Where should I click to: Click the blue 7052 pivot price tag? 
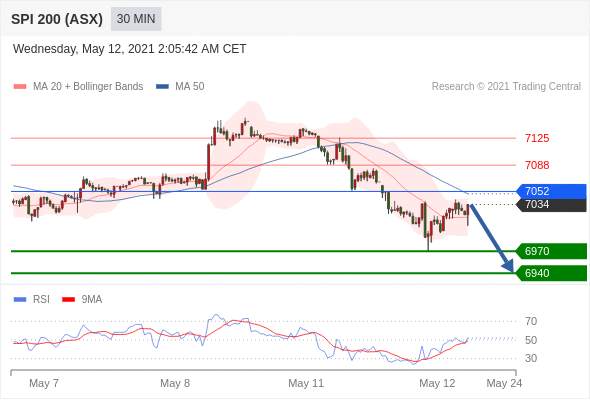pyautogui.click(x=551, y=192)
